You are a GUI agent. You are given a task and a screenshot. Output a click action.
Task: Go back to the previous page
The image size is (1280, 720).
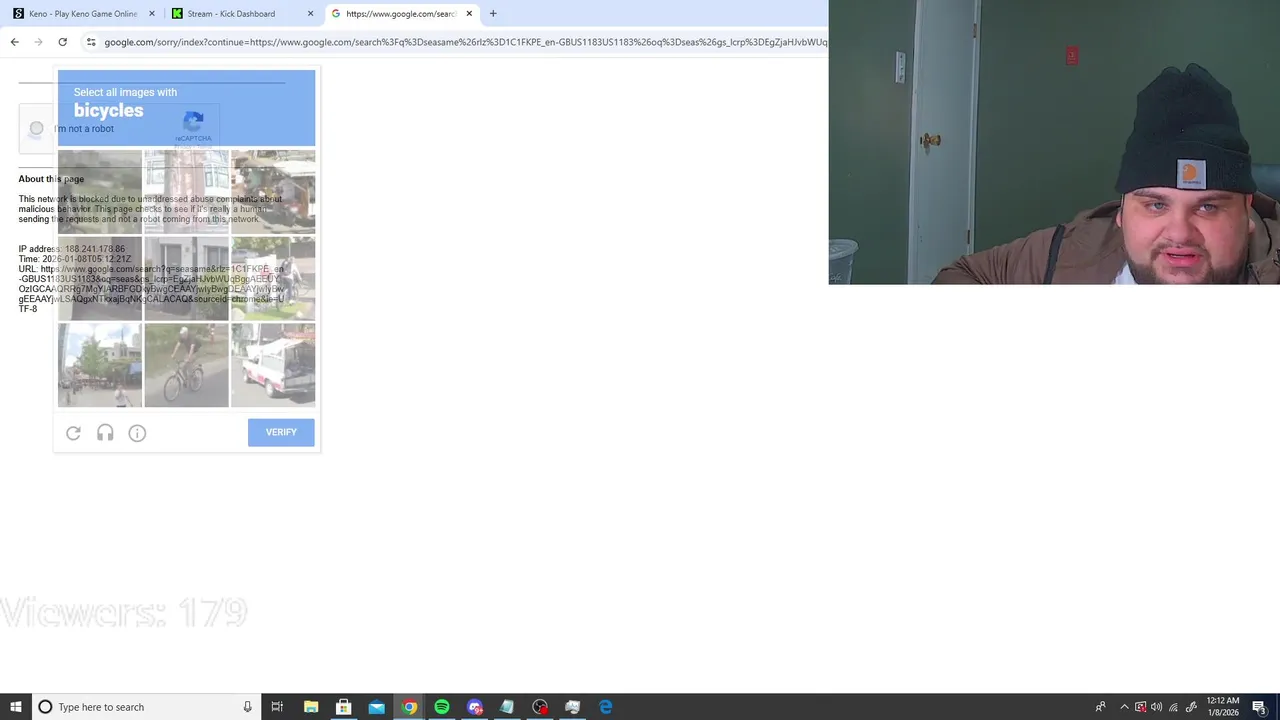14,42
